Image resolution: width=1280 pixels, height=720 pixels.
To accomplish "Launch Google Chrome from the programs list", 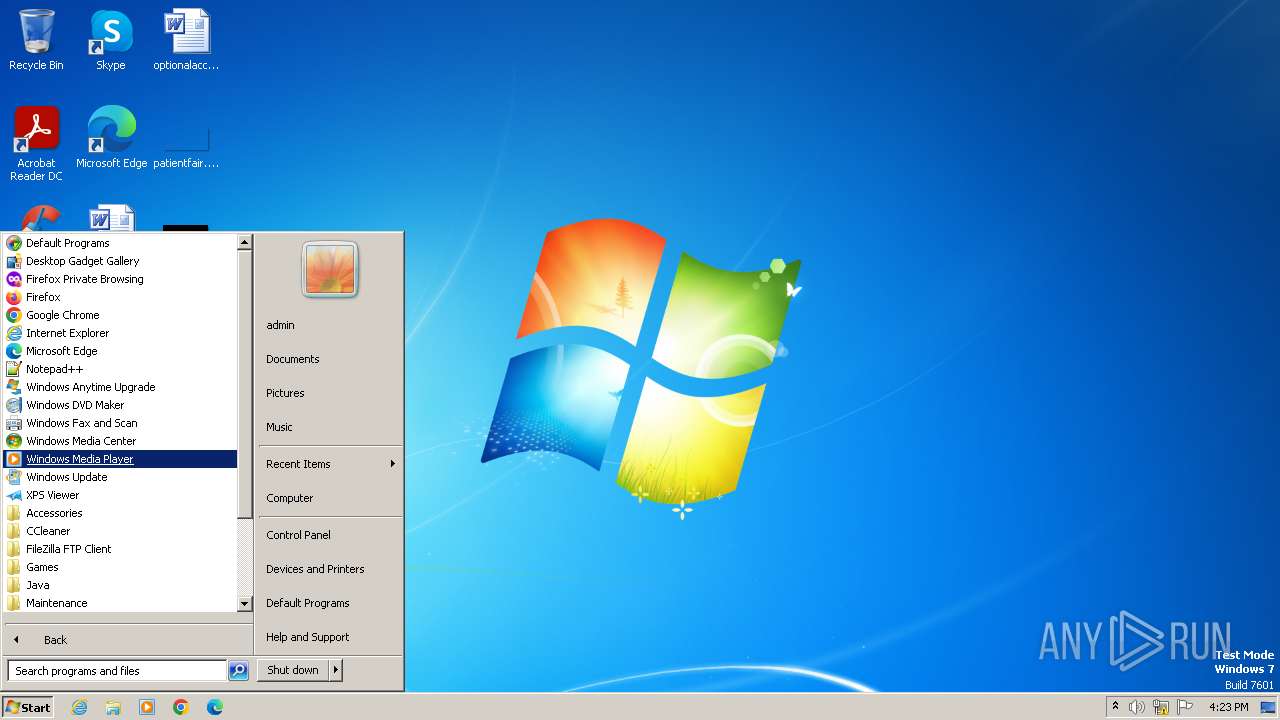I will point(120,315).
